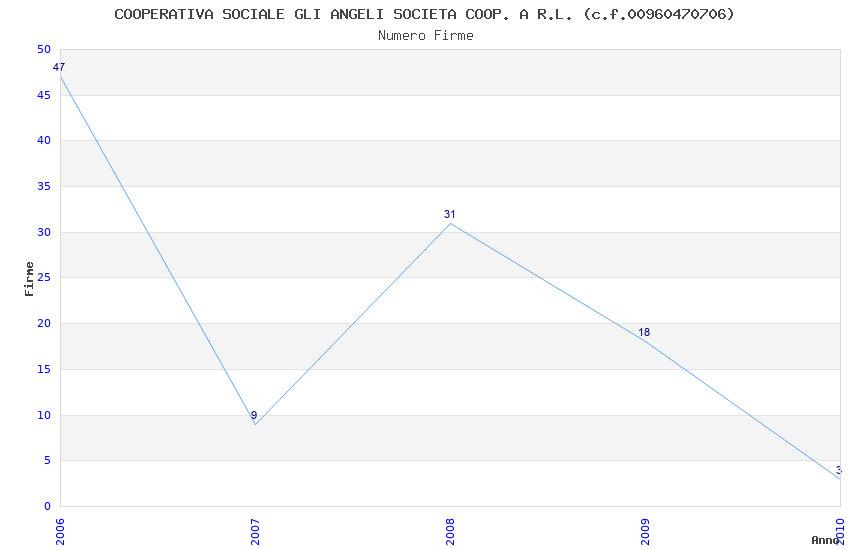850x550 pixels.
Task: Click the y-axis tick value 50
Action: pos(43,49)
